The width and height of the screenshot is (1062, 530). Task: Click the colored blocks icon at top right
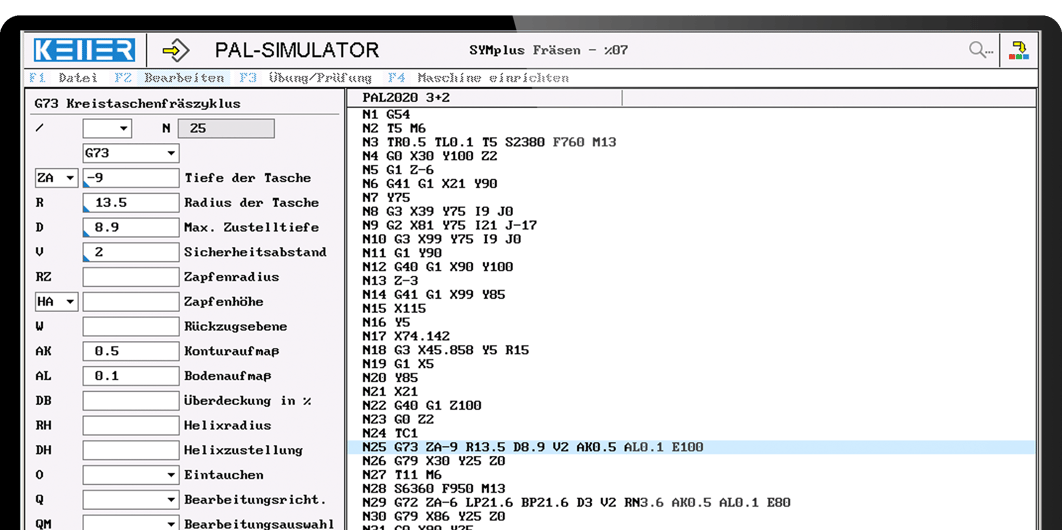click(1019, 50)
